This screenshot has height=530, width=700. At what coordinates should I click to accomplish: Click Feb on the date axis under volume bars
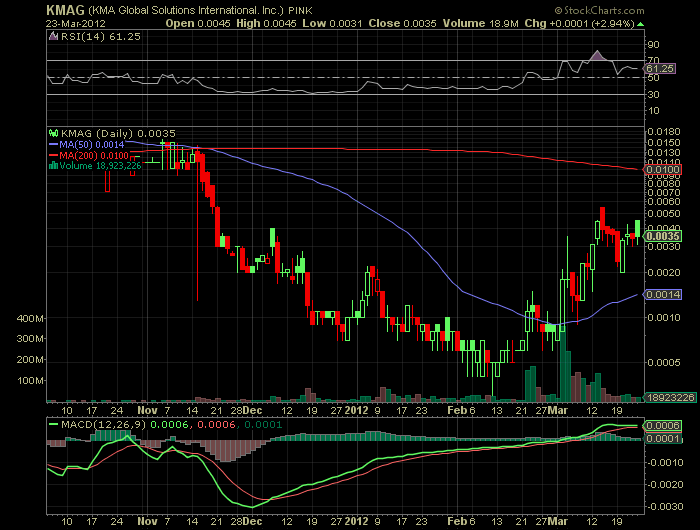(457, 410)
